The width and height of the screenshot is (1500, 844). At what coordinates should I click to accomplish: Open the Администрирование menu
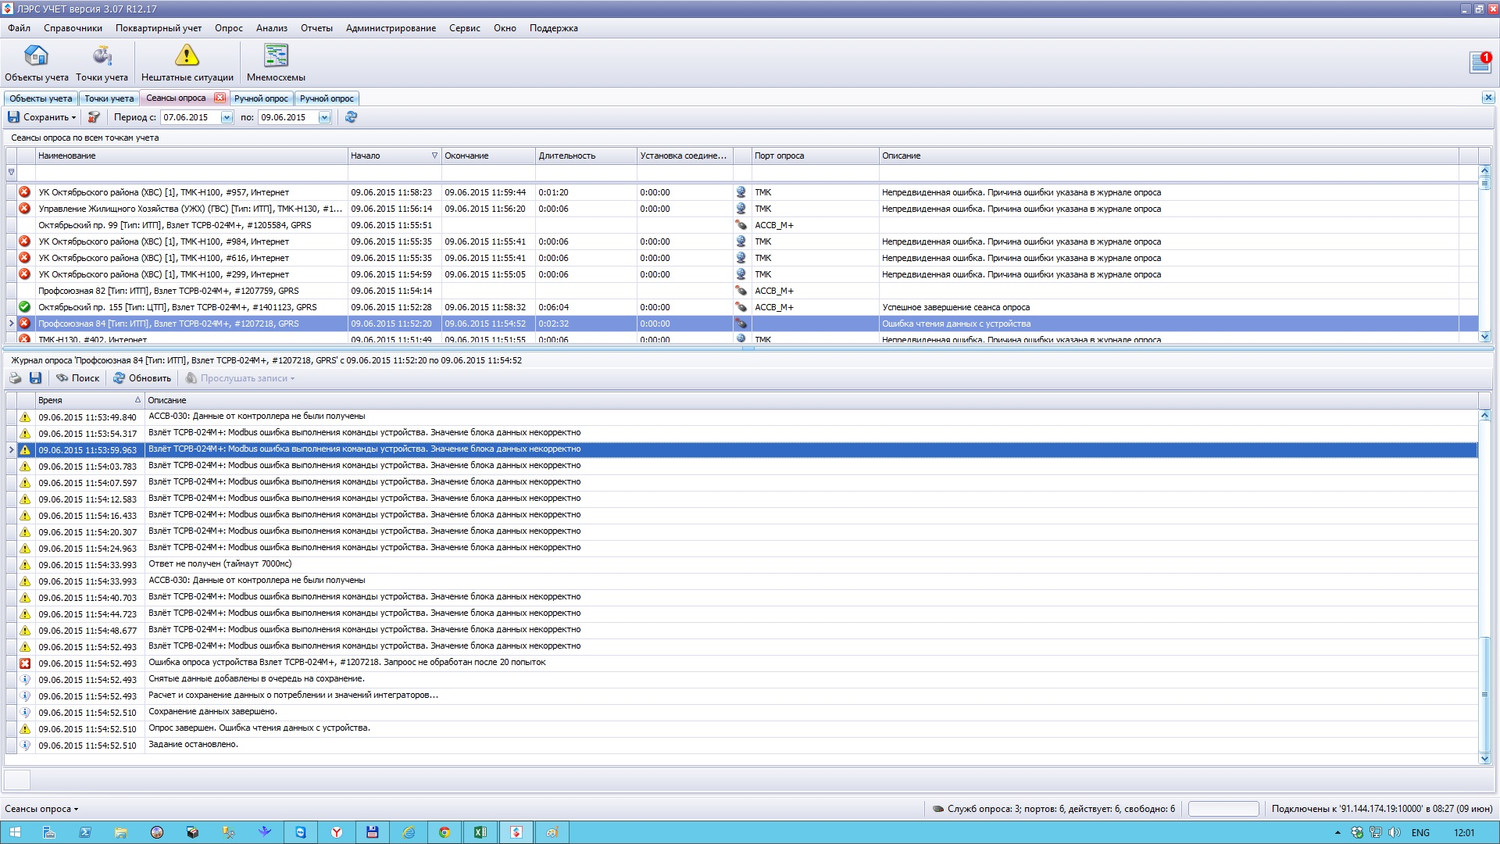pyautogui.click(x=390, y=28)
